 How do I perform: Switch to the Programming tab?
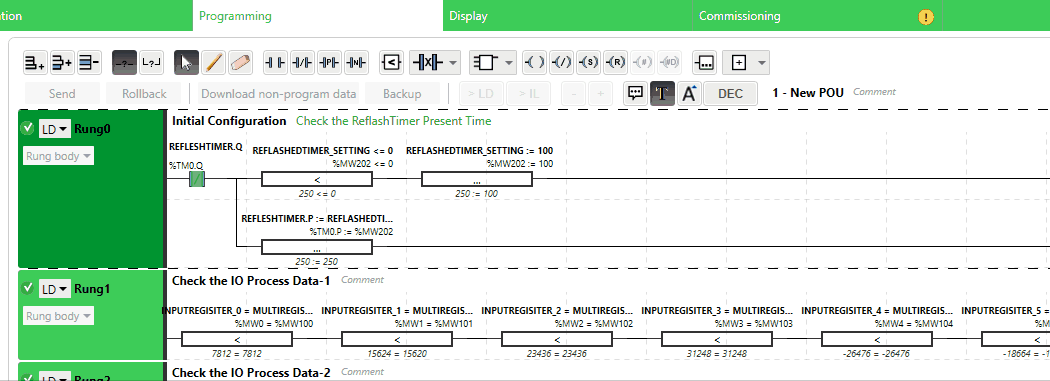[x=318, y=15]
